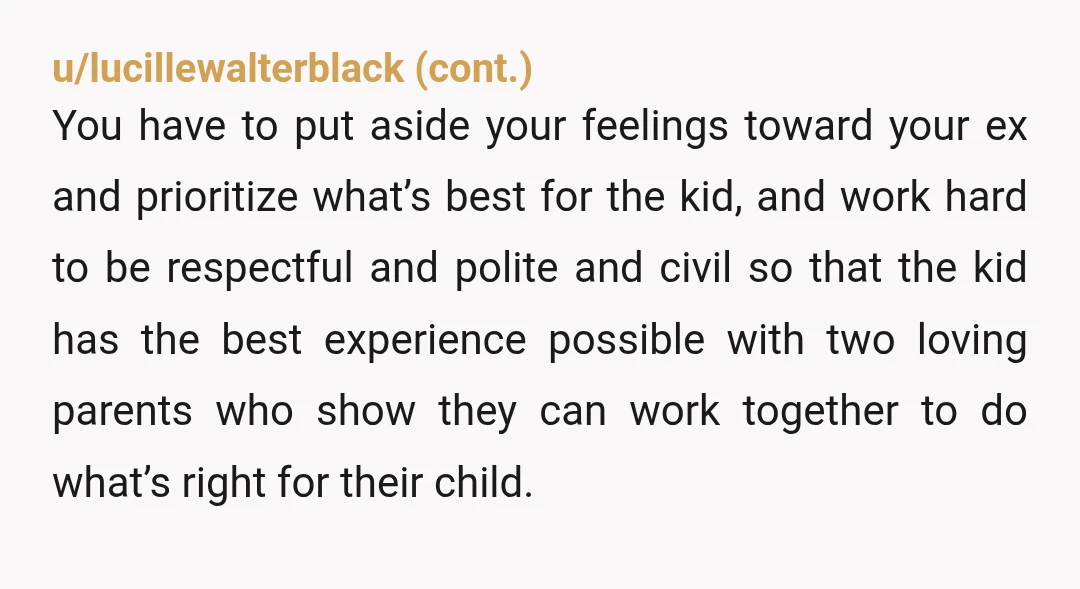The image size is (1080, 589).
Task: Click the word "child." ending the comment
Action: coord(484,482)
